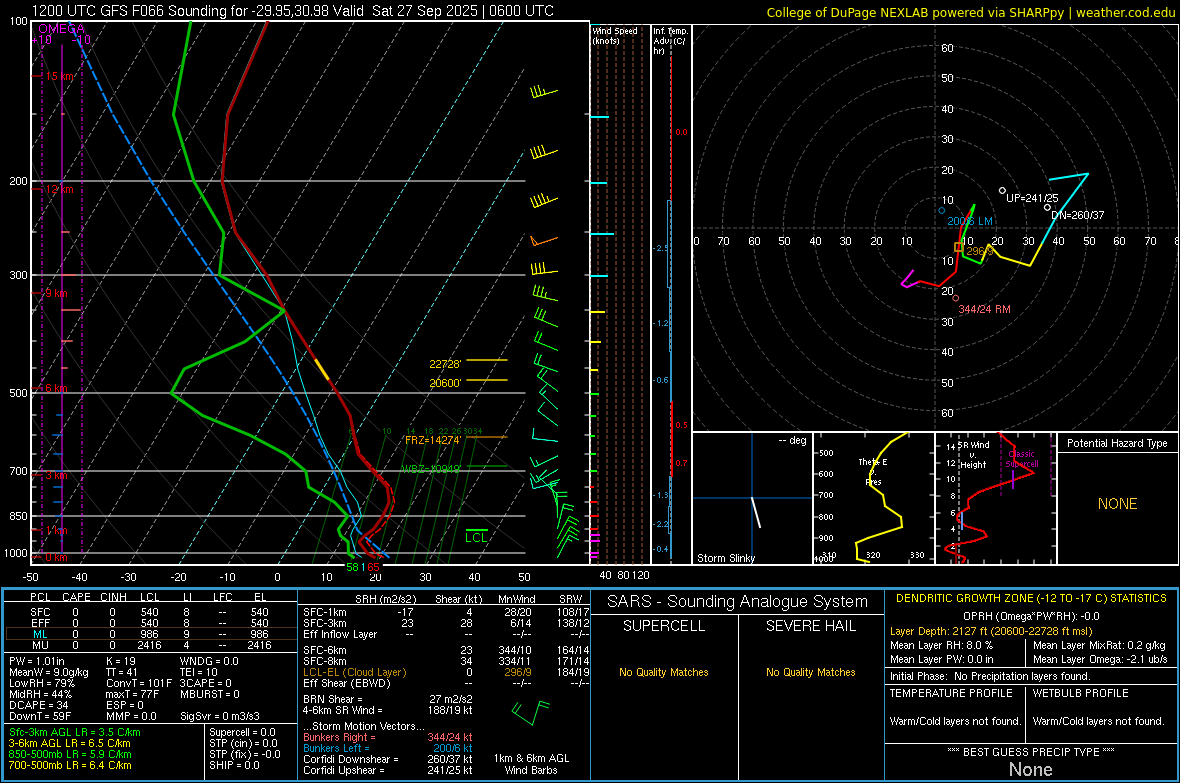Click the CAPE column header

(x=76, y=597)
